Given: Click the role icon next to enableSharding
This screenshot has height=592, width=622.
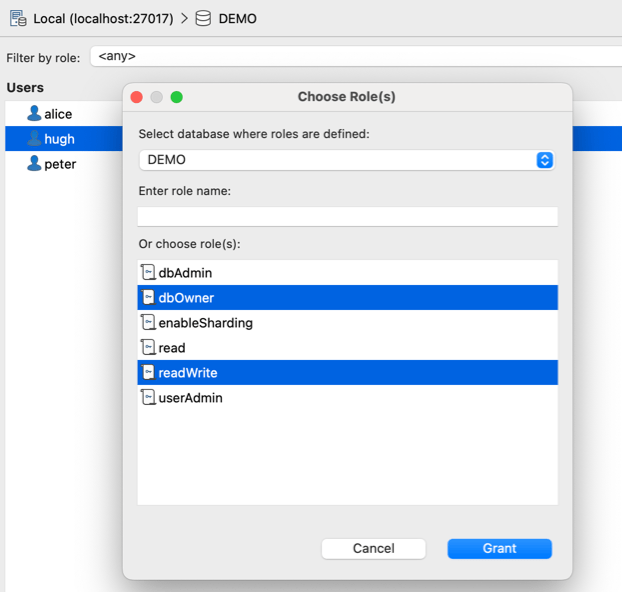Looking at the screenshot, I should click(x=148, y=323).
